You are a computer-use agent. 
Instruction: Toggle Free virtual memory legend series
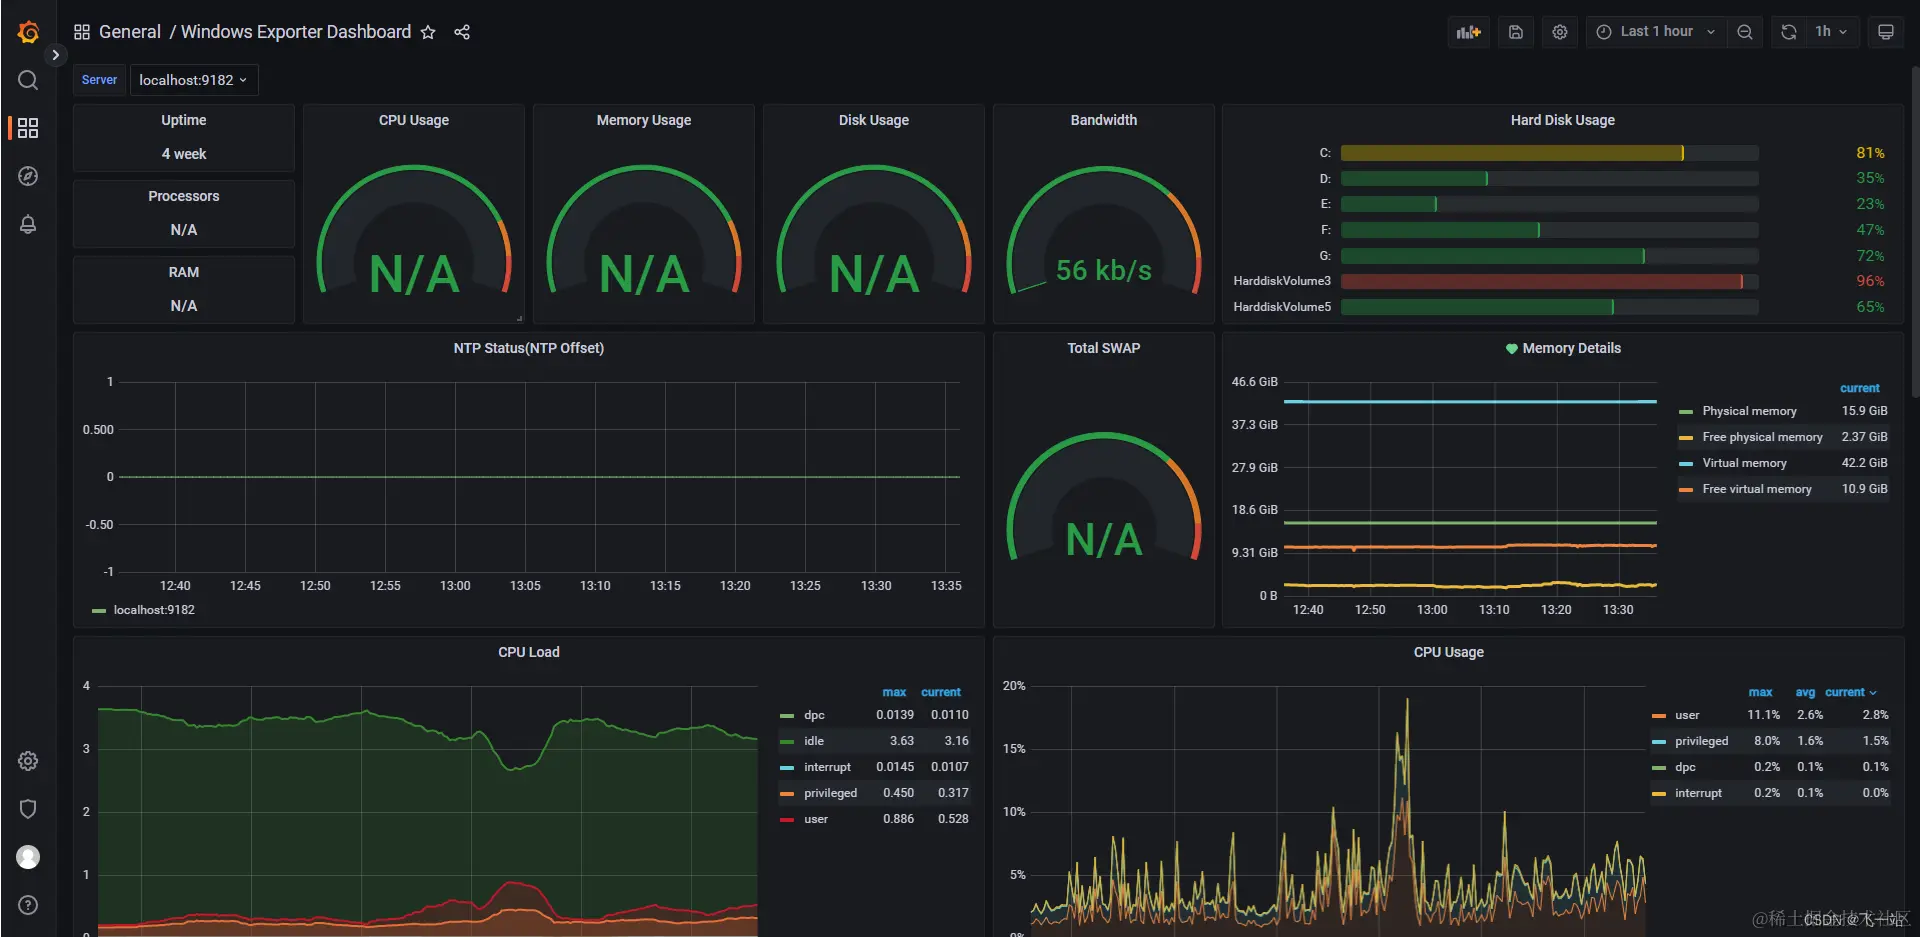(x=1757, y=489)
